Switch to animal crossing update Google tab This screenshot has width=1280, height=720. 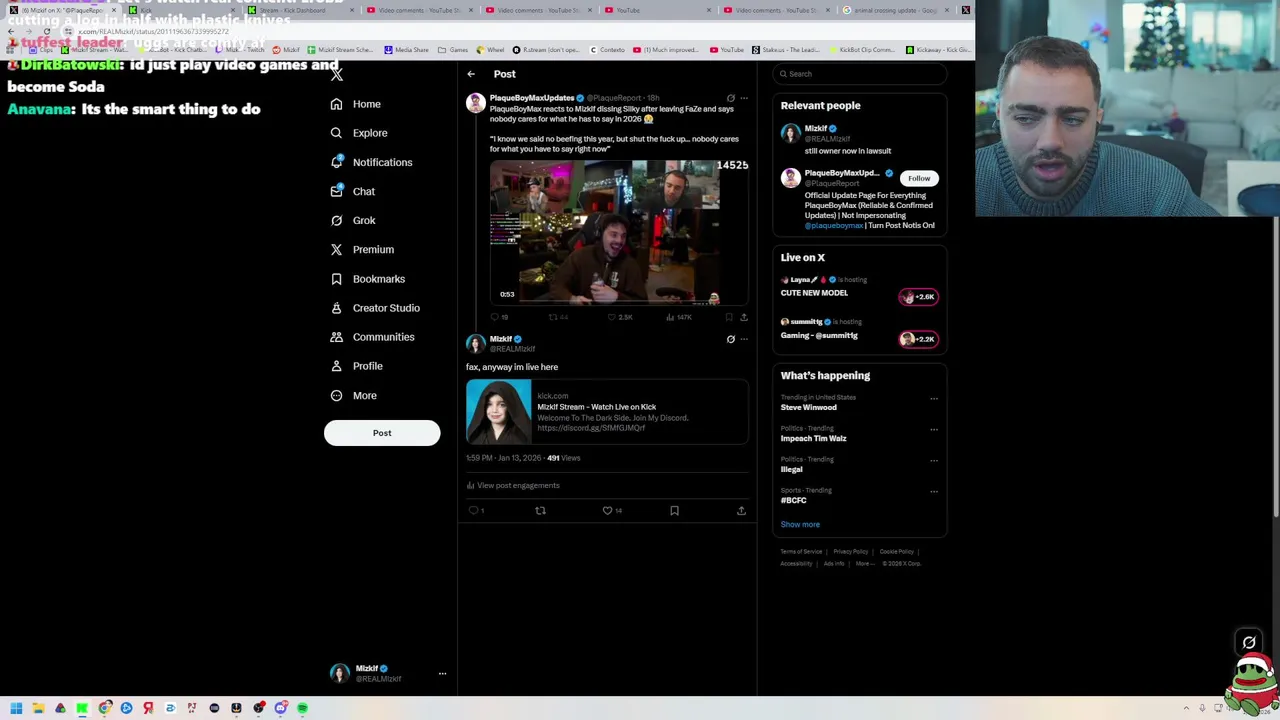point(895,10)
